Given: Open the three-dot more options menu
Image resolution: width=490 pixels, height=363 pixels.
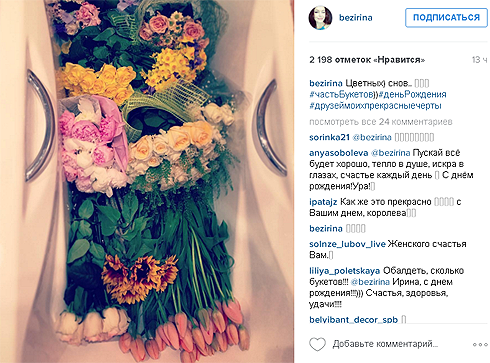Looking at the screenshot, I should [x=480, y=344].
